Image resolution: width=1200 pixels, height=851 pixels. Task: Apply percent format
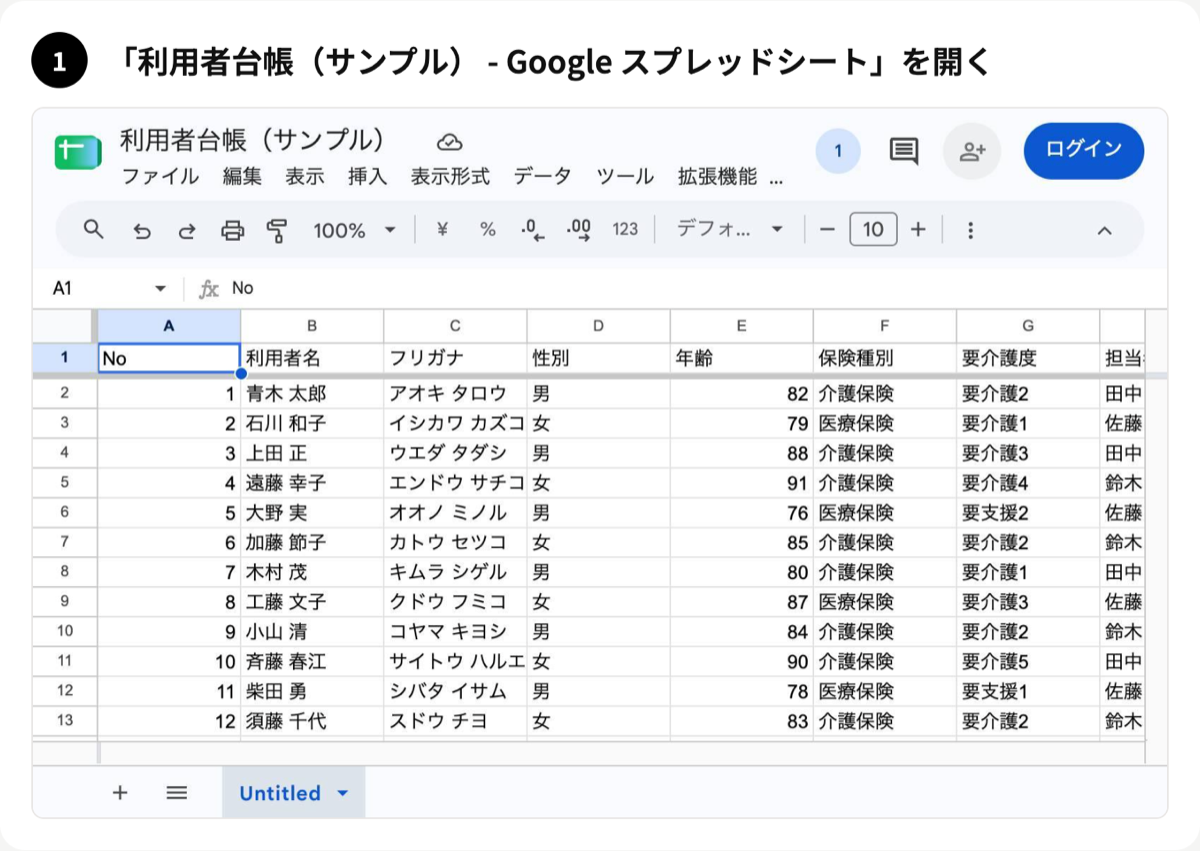pyautogui.click(x=487, y=230)
